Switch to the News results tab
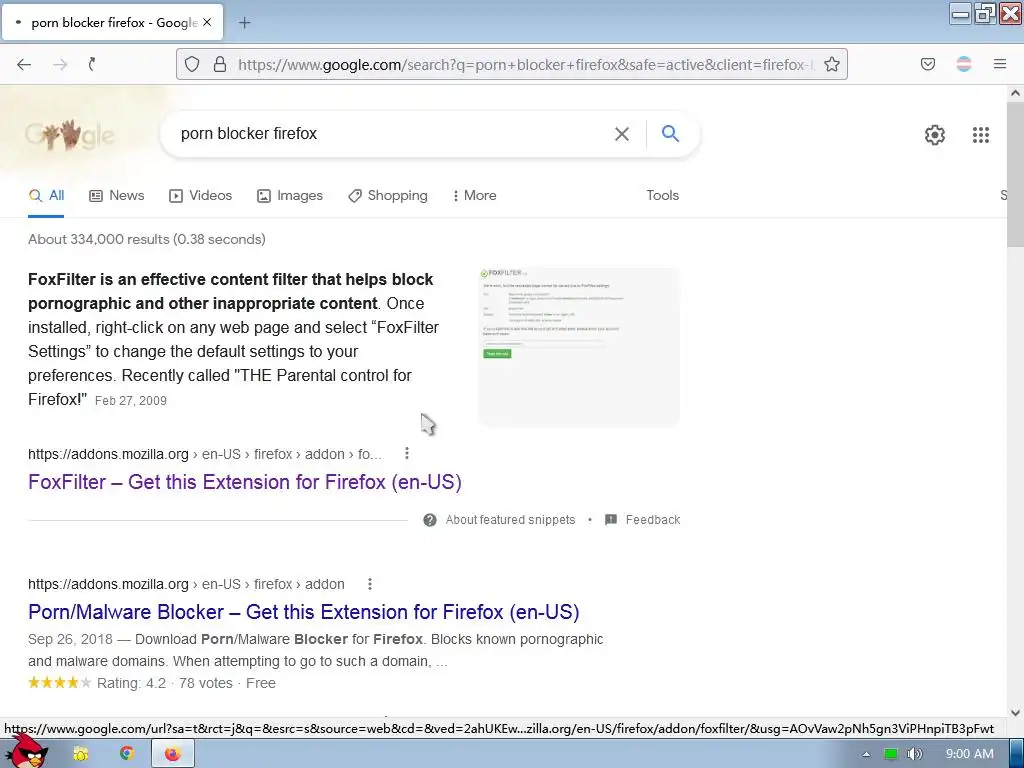 tap(117, 195)
